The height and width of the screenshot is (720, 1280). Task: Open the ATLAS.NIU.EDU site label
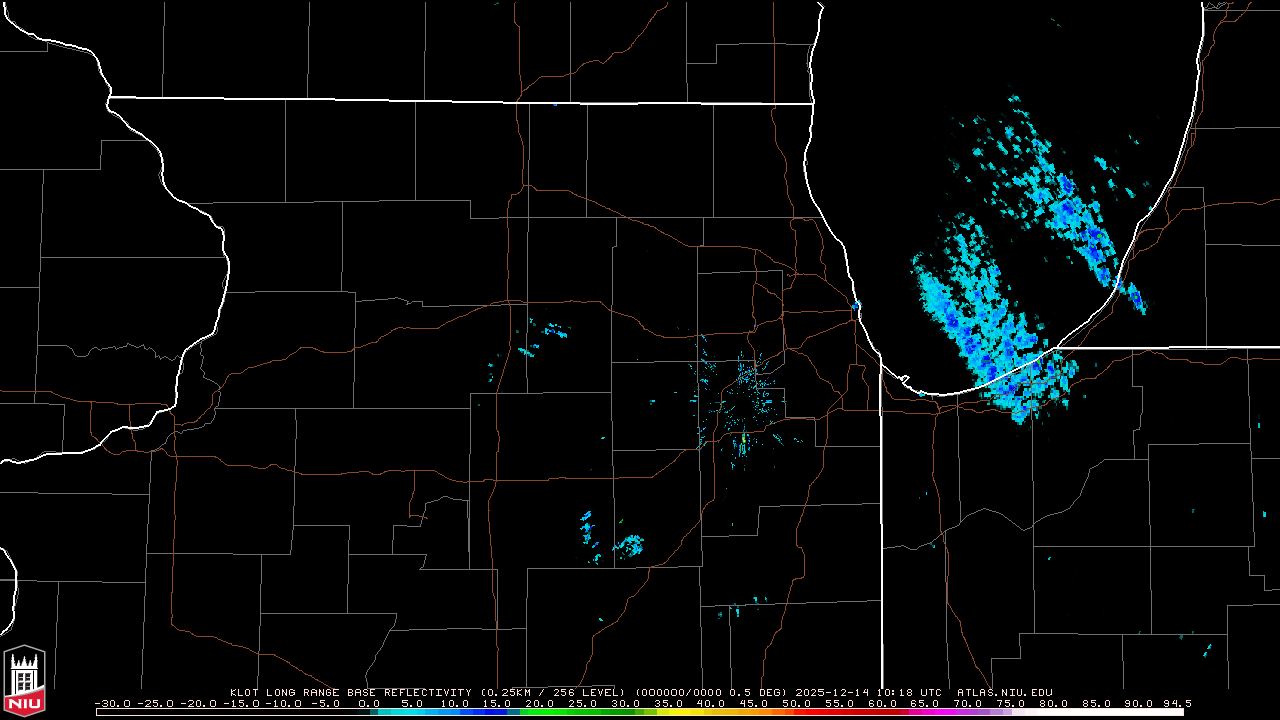click(1005, 692)
